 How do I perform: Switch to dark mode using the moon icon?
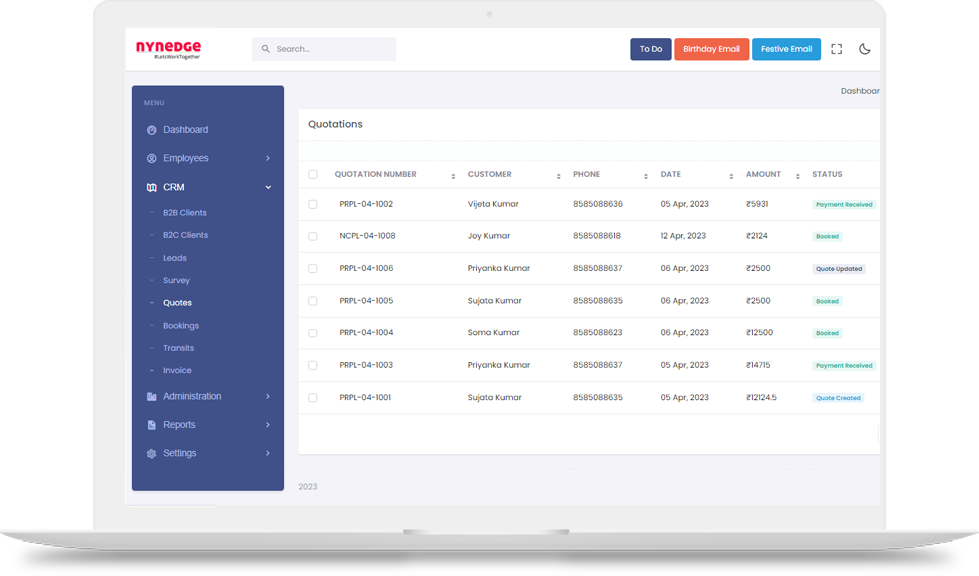click(864, 48)
